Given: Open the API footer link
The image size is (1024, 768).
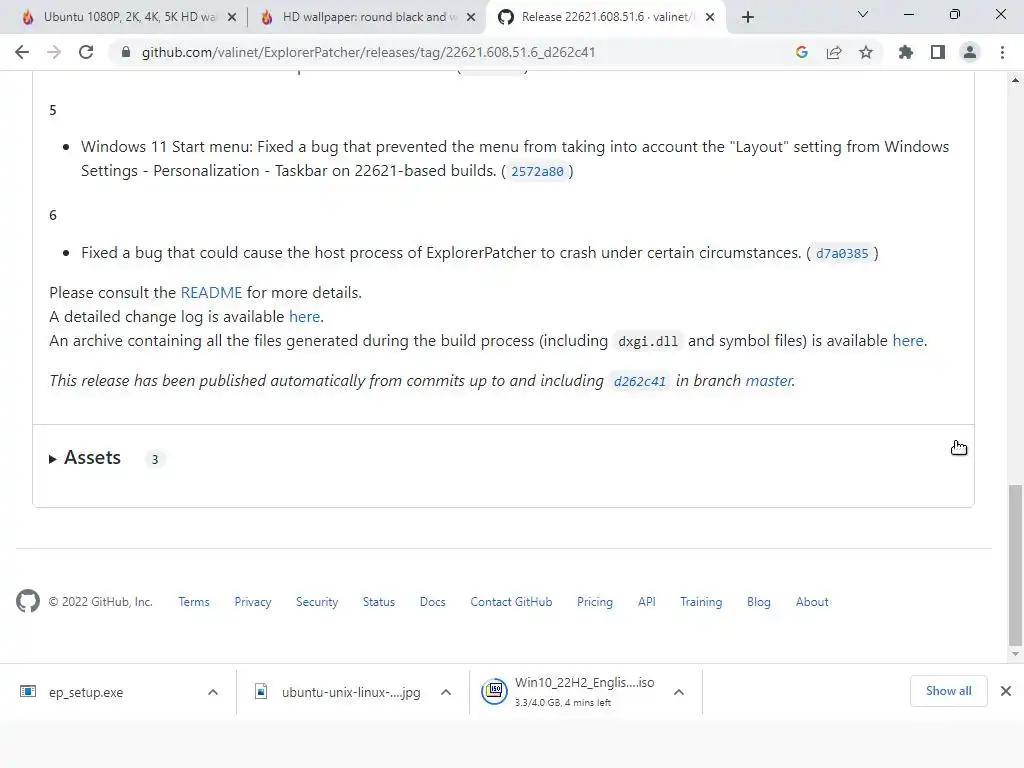Looking at the screenshot, I should coord(647,601).
